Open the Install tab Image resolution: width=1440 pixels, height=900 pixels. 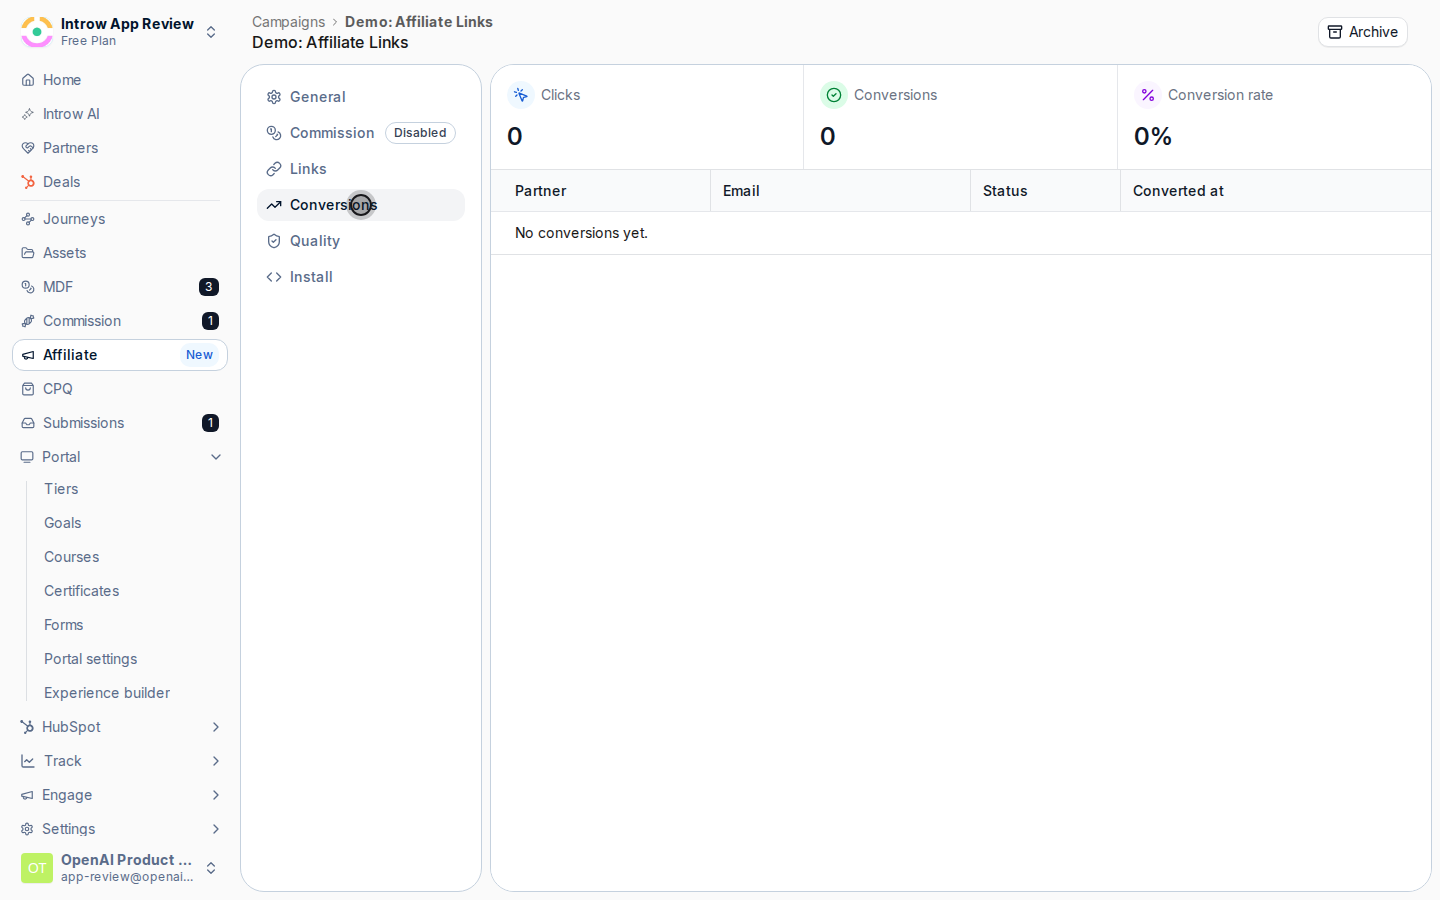361,277
